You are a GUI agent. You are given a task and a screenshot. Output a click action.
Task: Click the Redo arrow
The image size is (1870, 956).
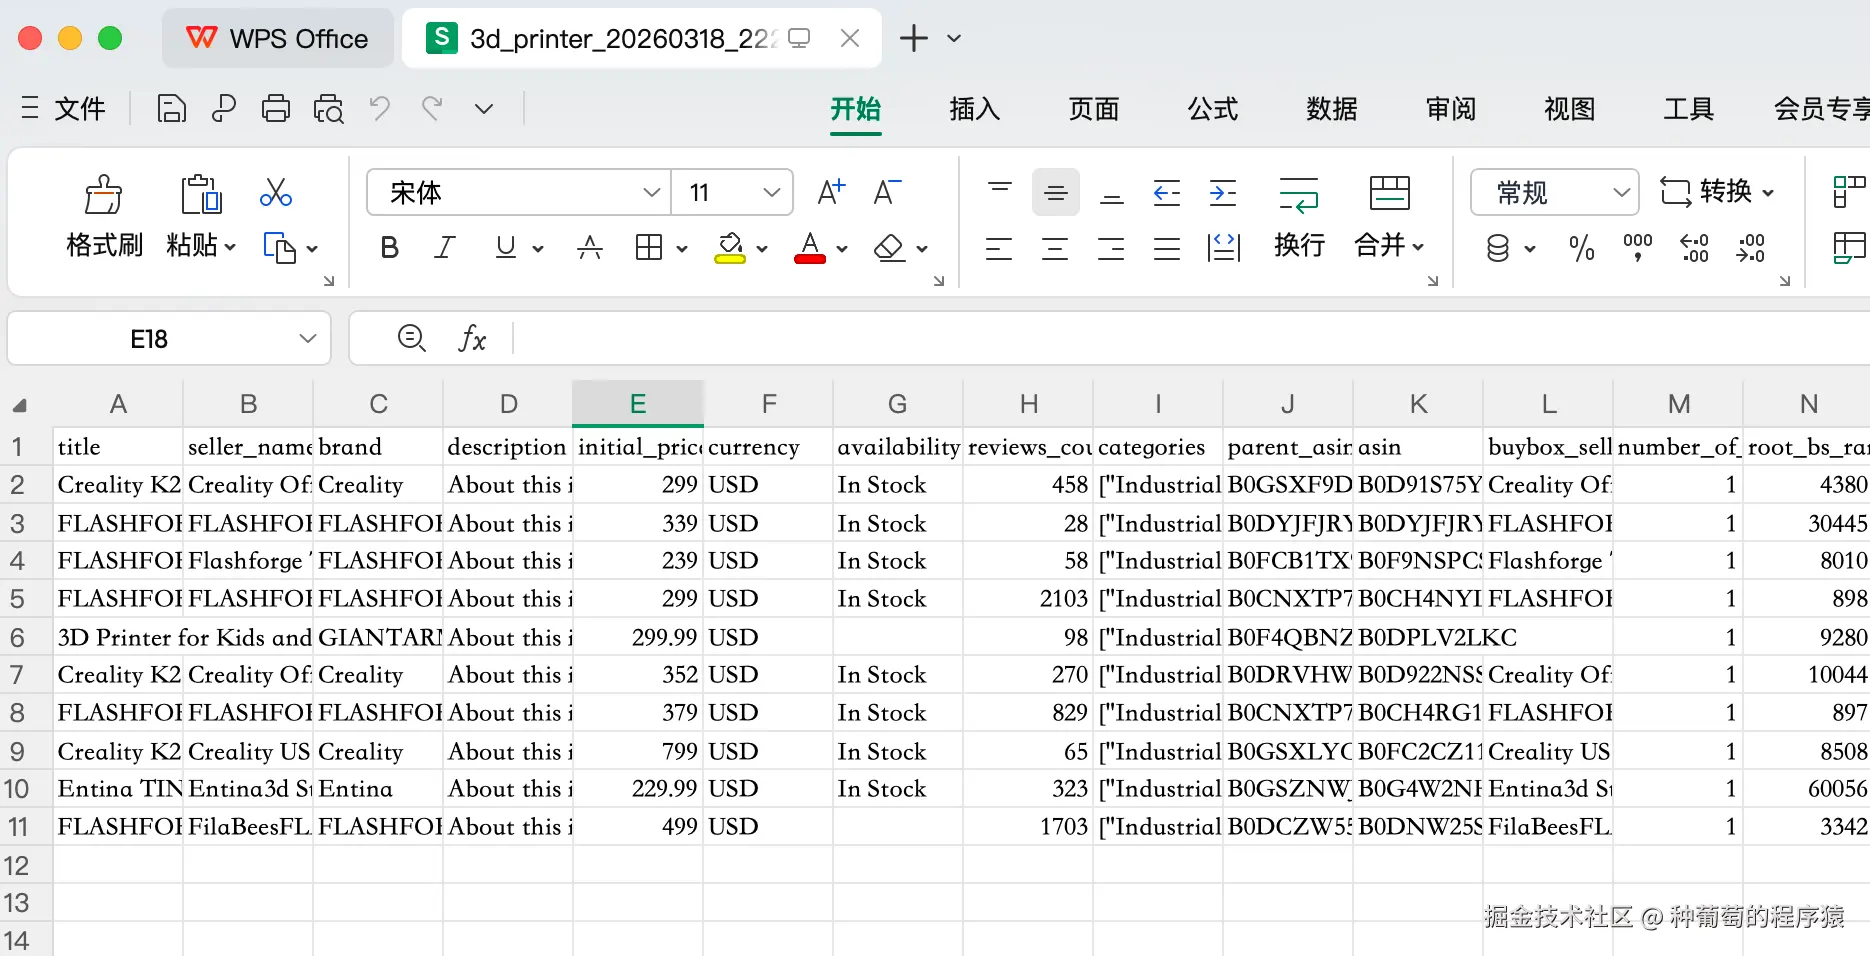point(432,107)
